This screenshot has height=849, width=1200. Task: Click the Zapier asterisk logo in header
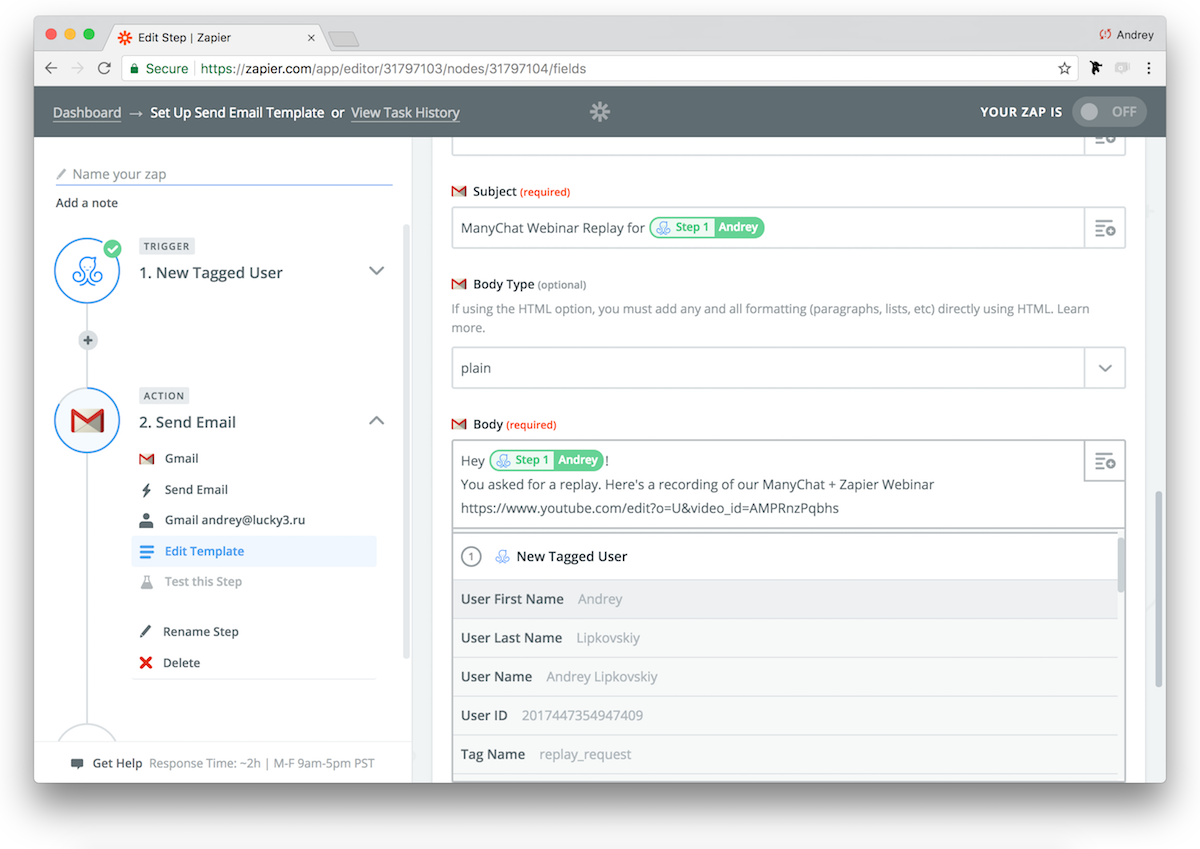click(x=600, y=112)
